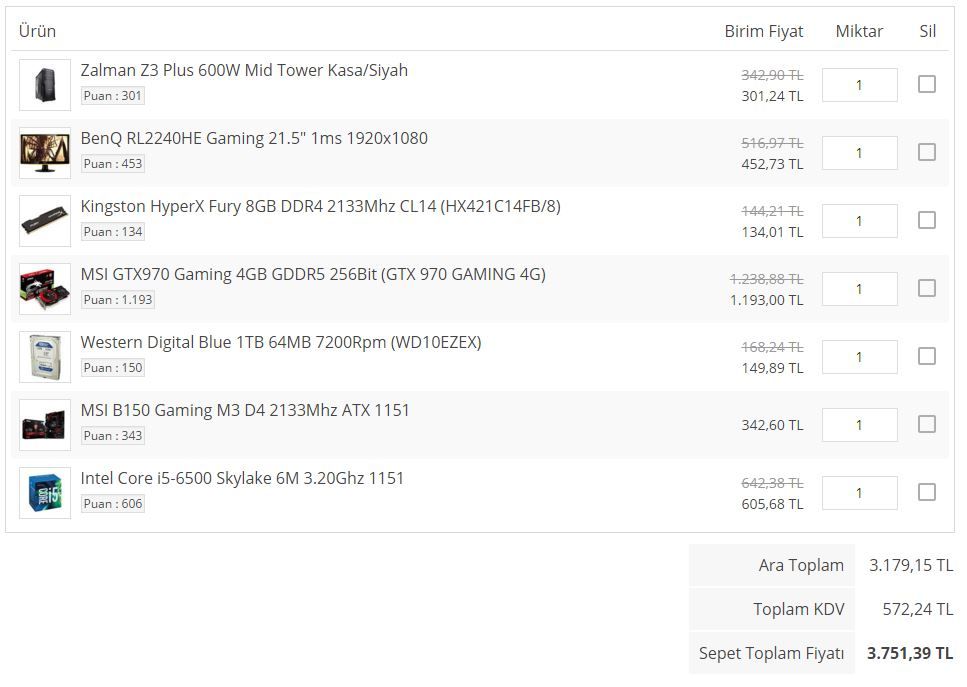Screen dimensions: 967x687
Task: Open the Western Digital Blue 1TB product link
Action: 281,342
